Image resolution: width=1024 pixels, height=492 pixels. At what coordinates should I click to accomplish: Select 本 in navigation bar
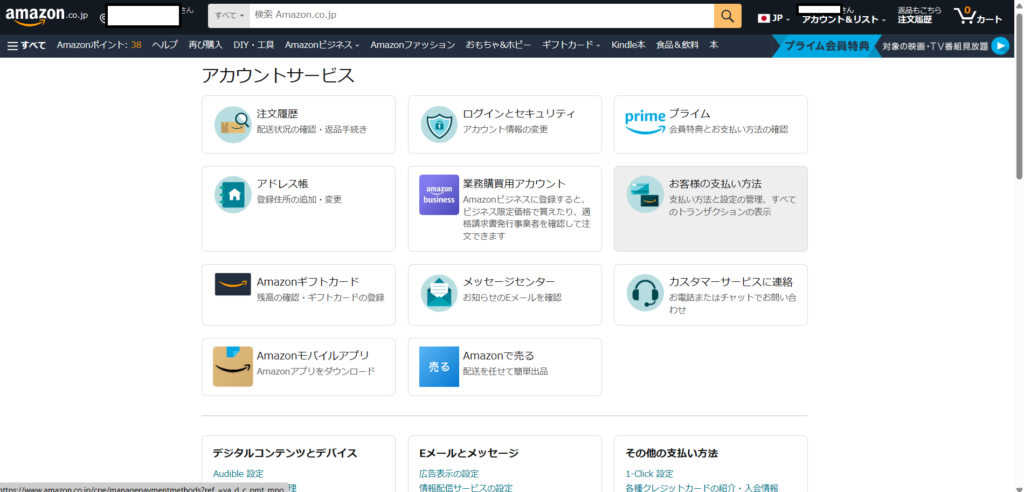[714, 45]
